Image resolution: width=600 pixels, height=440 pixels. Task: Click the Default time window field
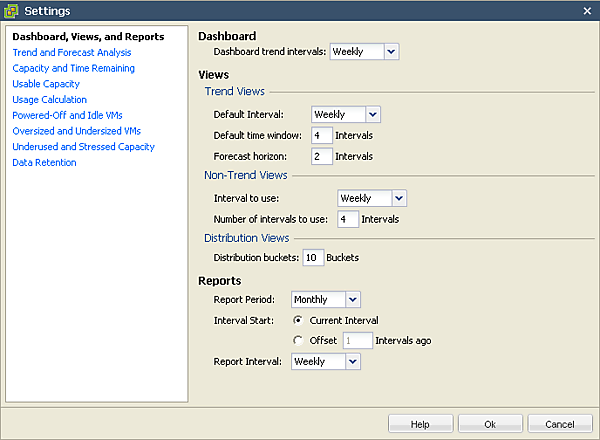point(321,135)
